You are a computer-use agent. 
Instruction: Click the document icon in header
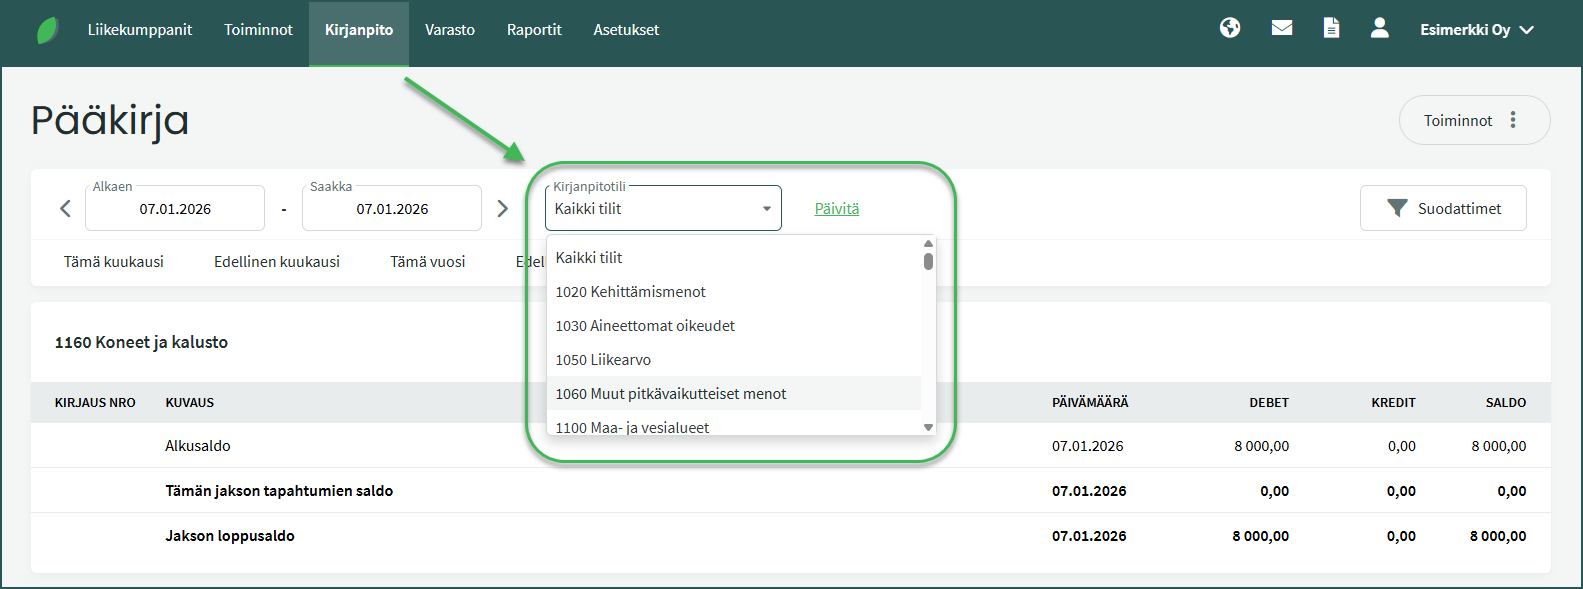pyautogui.click(x=1331, y=28)
